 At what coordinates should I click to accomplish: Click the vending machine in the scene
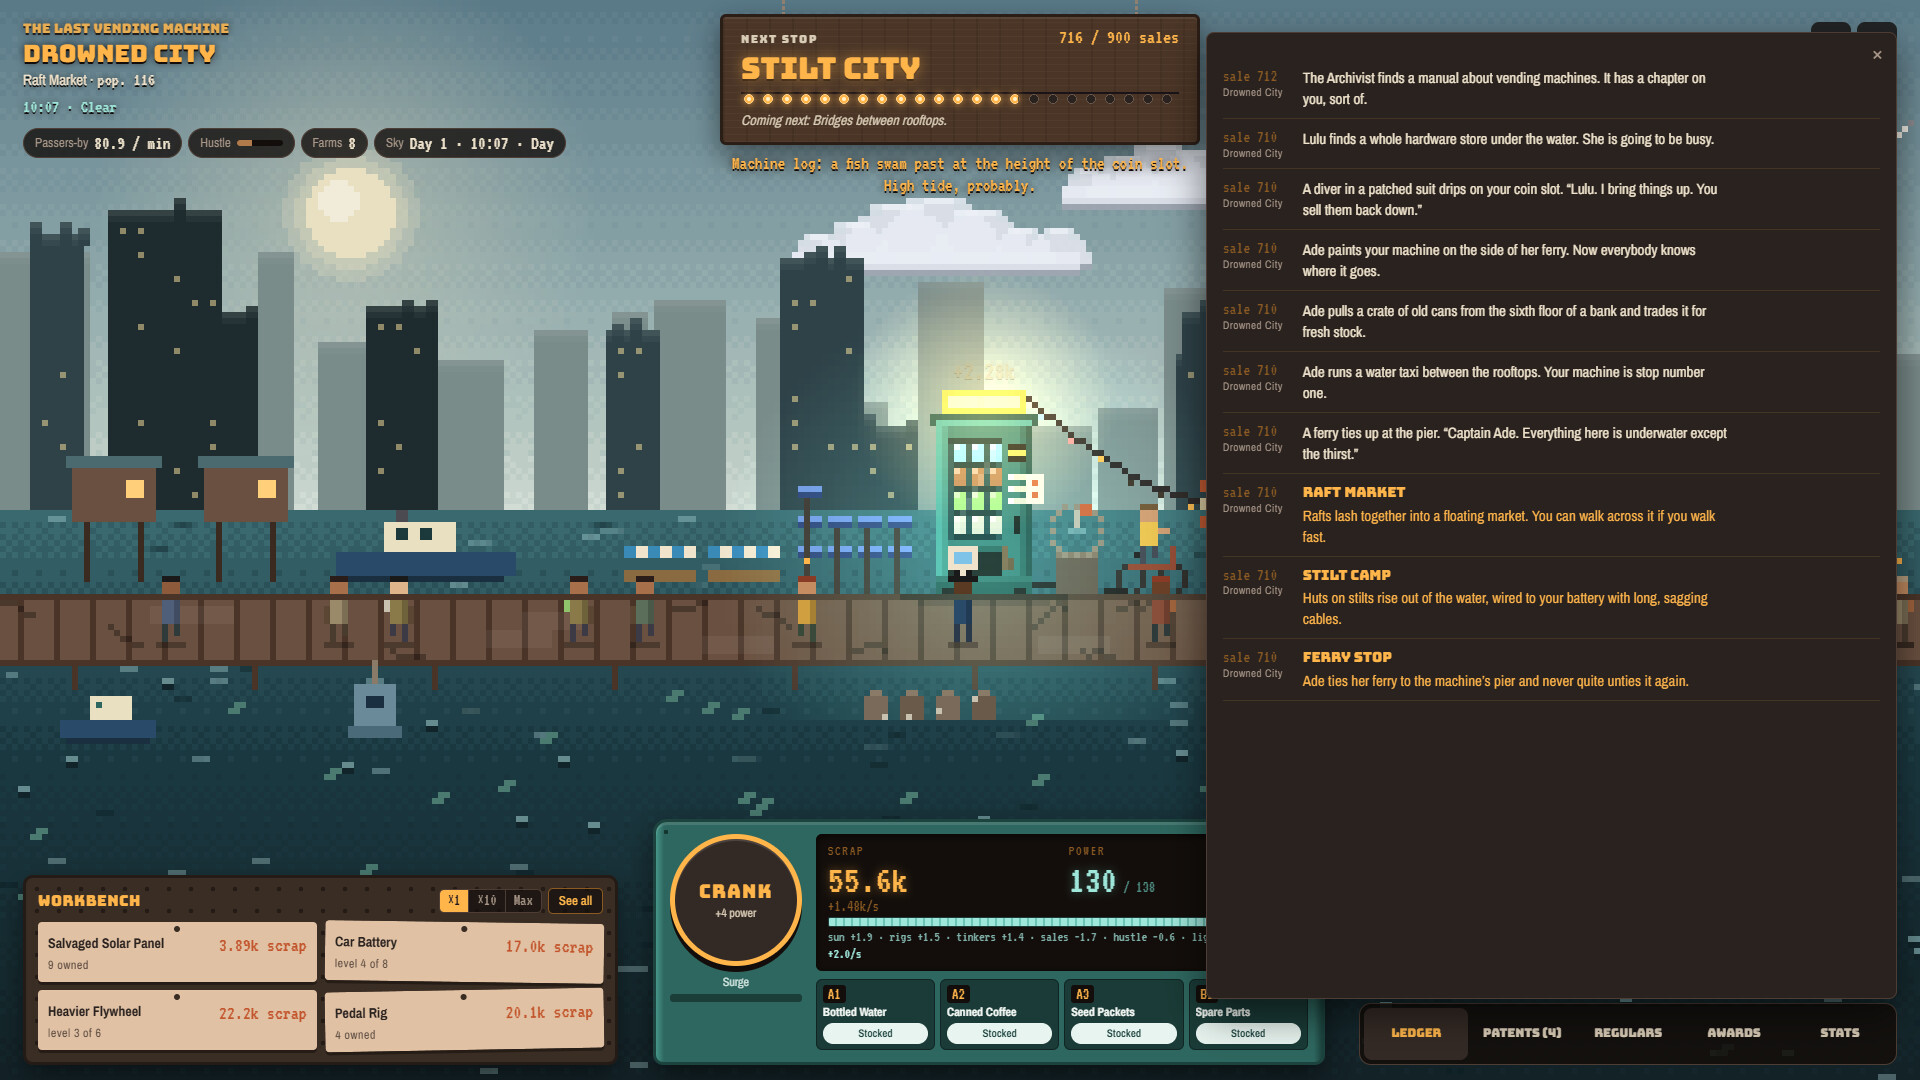[x=985, y=488]
